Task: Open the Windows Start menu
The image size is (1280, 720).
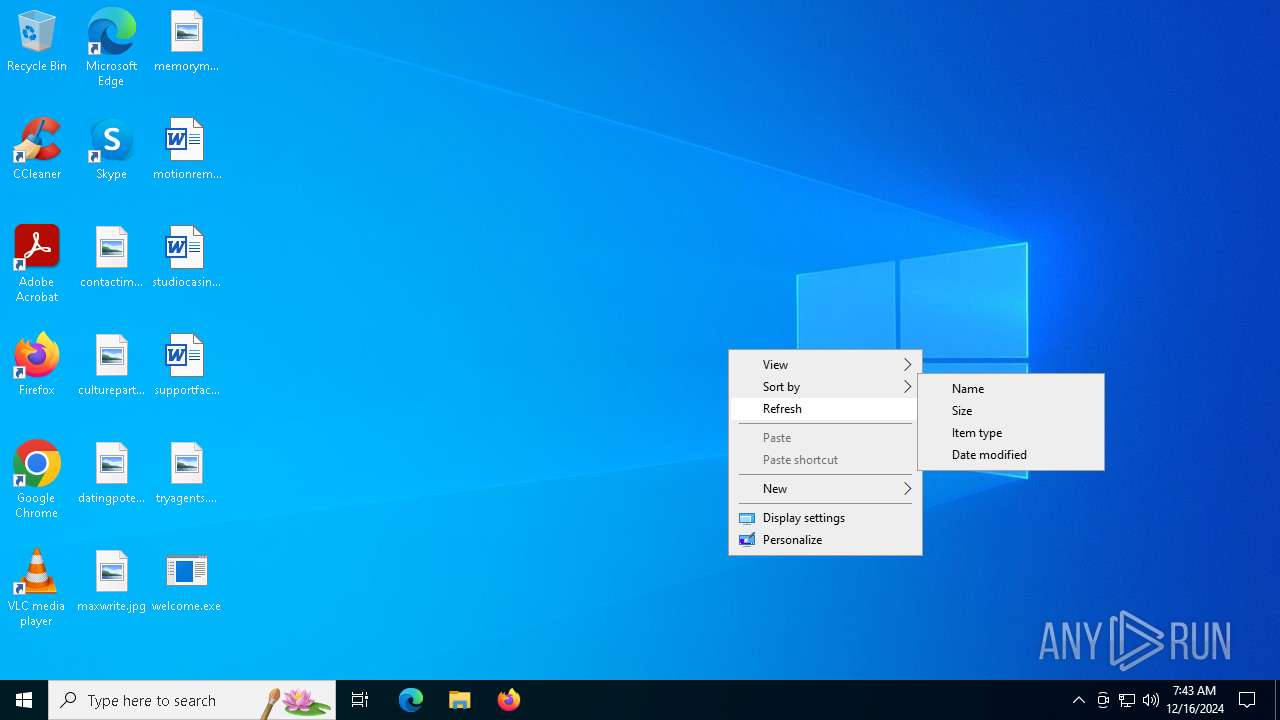Action: pos(24,700)
